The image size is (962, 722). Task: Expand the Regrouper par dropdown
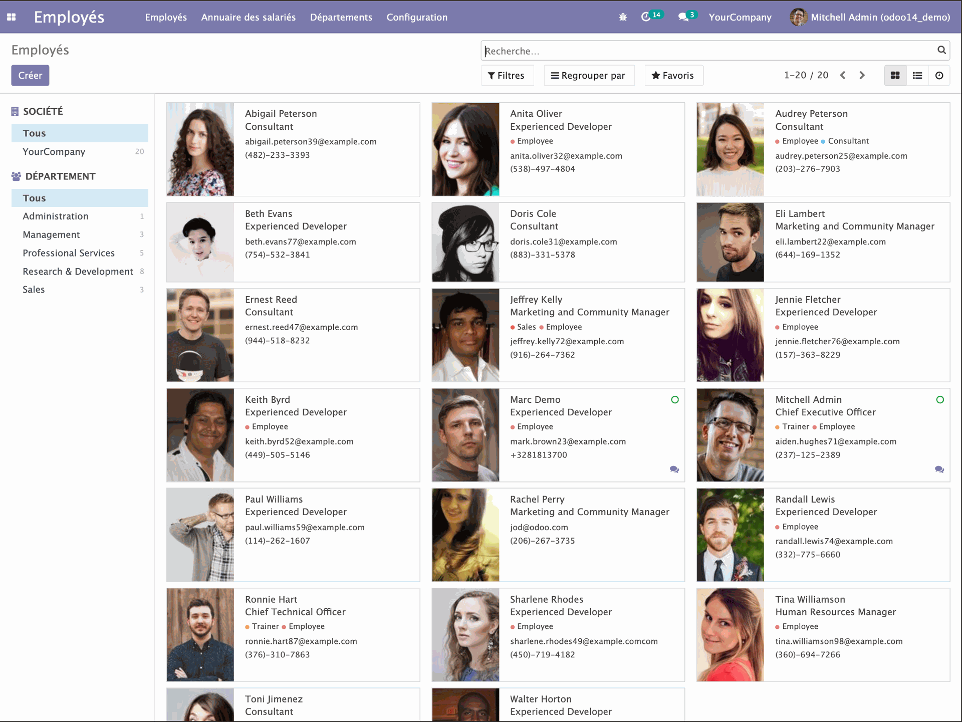(x=588, y=75)
